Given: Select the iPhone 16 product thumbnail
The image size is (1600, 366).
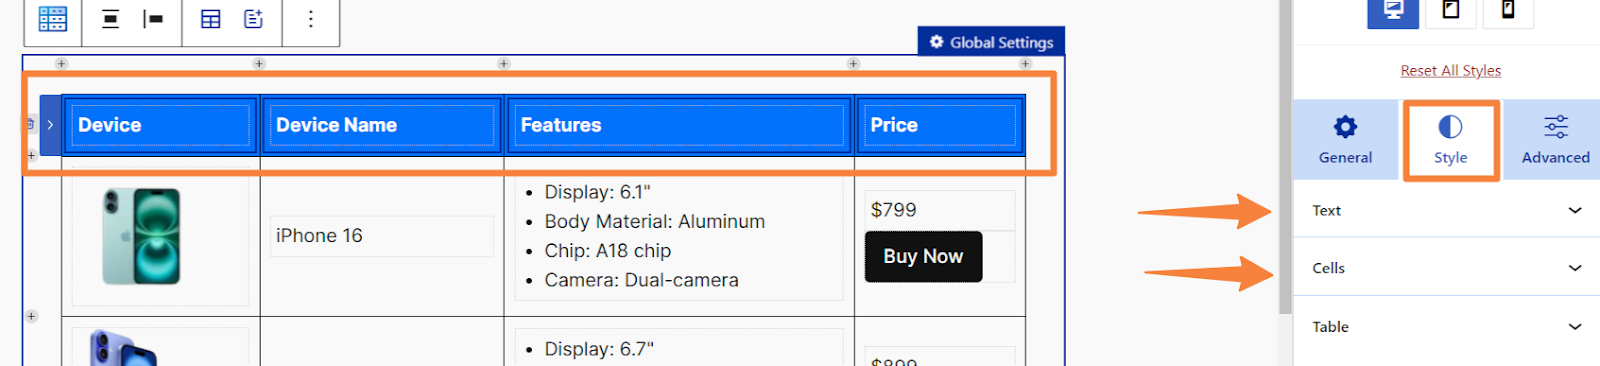Looking at the screenshot, I should 142,236.
